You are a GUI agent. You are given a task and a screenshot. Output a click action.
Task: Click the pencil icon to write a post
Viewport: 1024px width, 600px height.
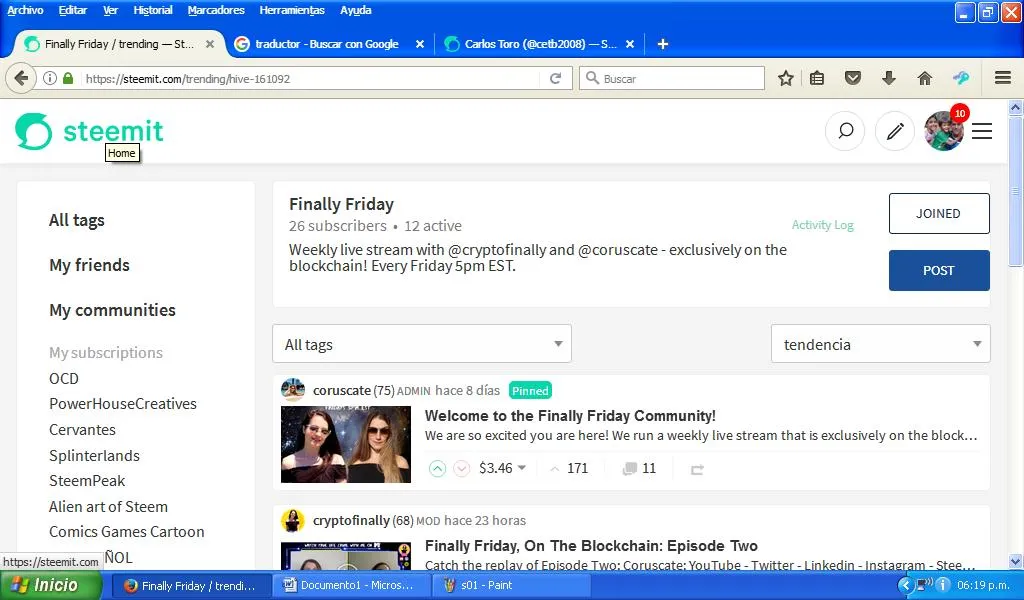click(895, 131)
